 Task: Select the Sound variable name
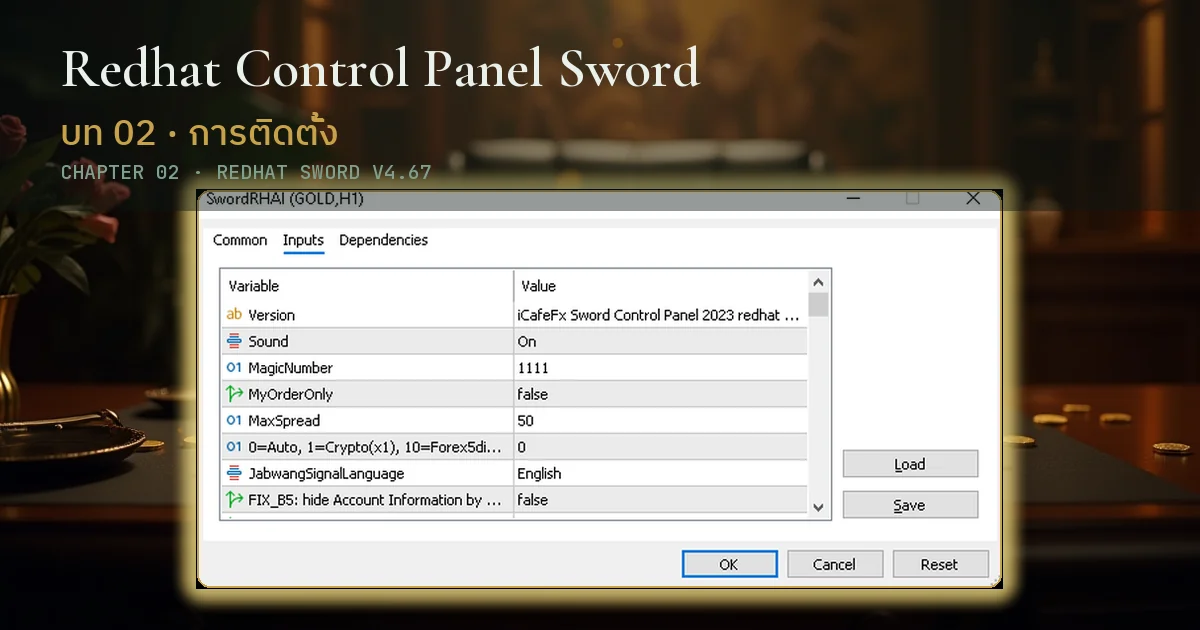[268, 341]
